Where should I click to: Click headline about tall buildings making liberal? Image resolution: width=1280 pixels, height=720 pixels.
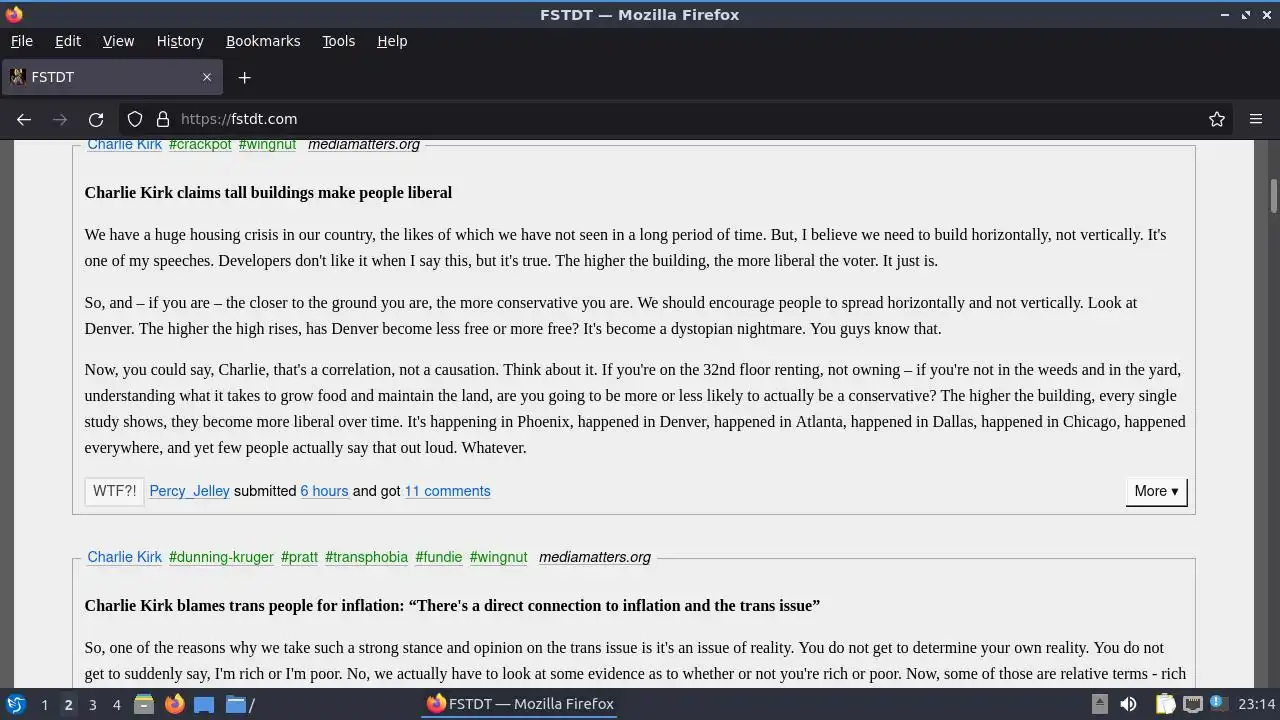click(268, 193)
